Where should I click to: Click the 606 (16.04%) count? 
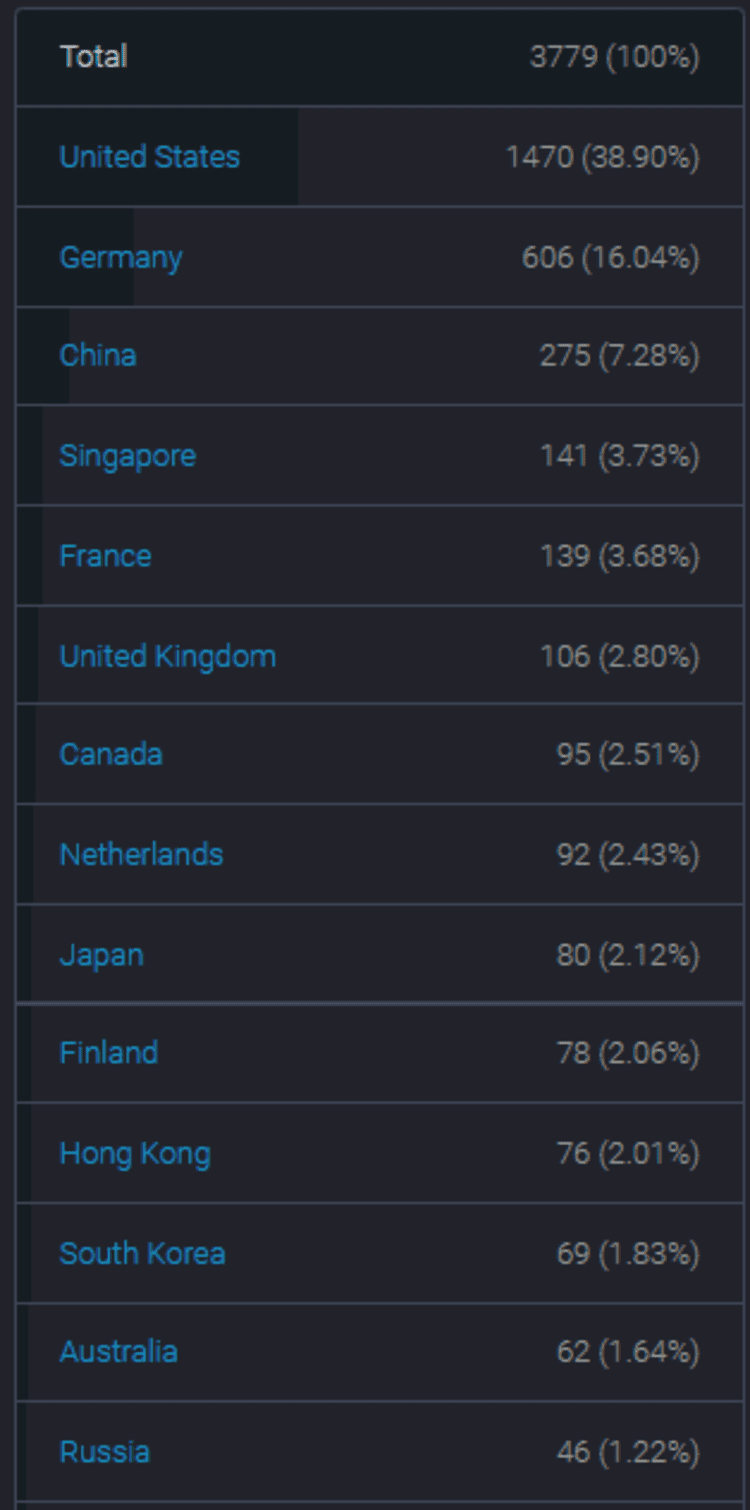click(x=610, y=257)
